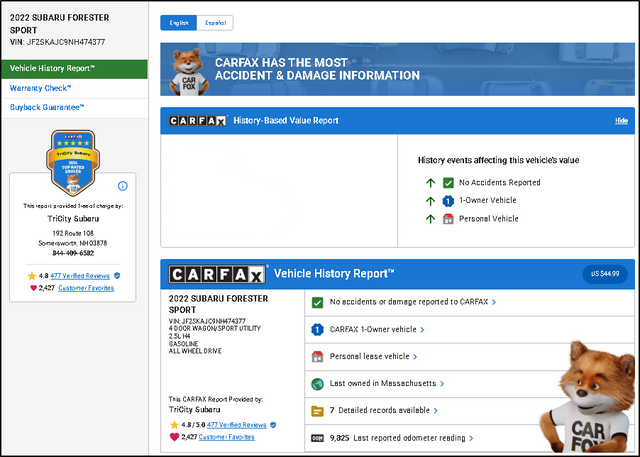The height and width of the screenshot is (457, 640).
Task: Click pink heart icon in history report
Action: tap(174, 437)
